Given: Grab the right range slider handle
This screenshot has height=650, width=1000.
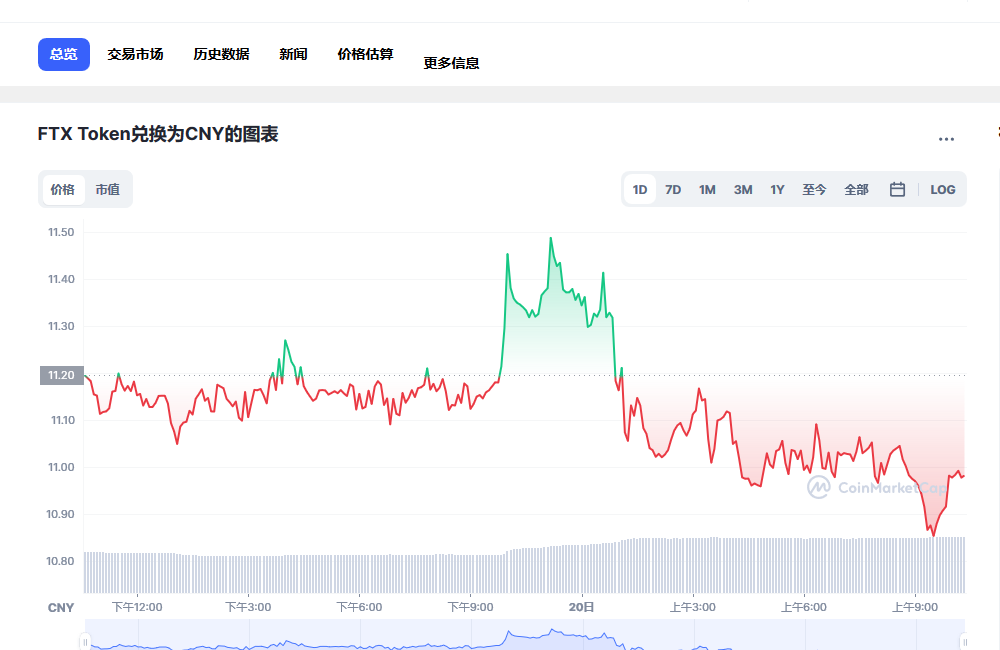Looking at the screenshot, I should [964, 642].
